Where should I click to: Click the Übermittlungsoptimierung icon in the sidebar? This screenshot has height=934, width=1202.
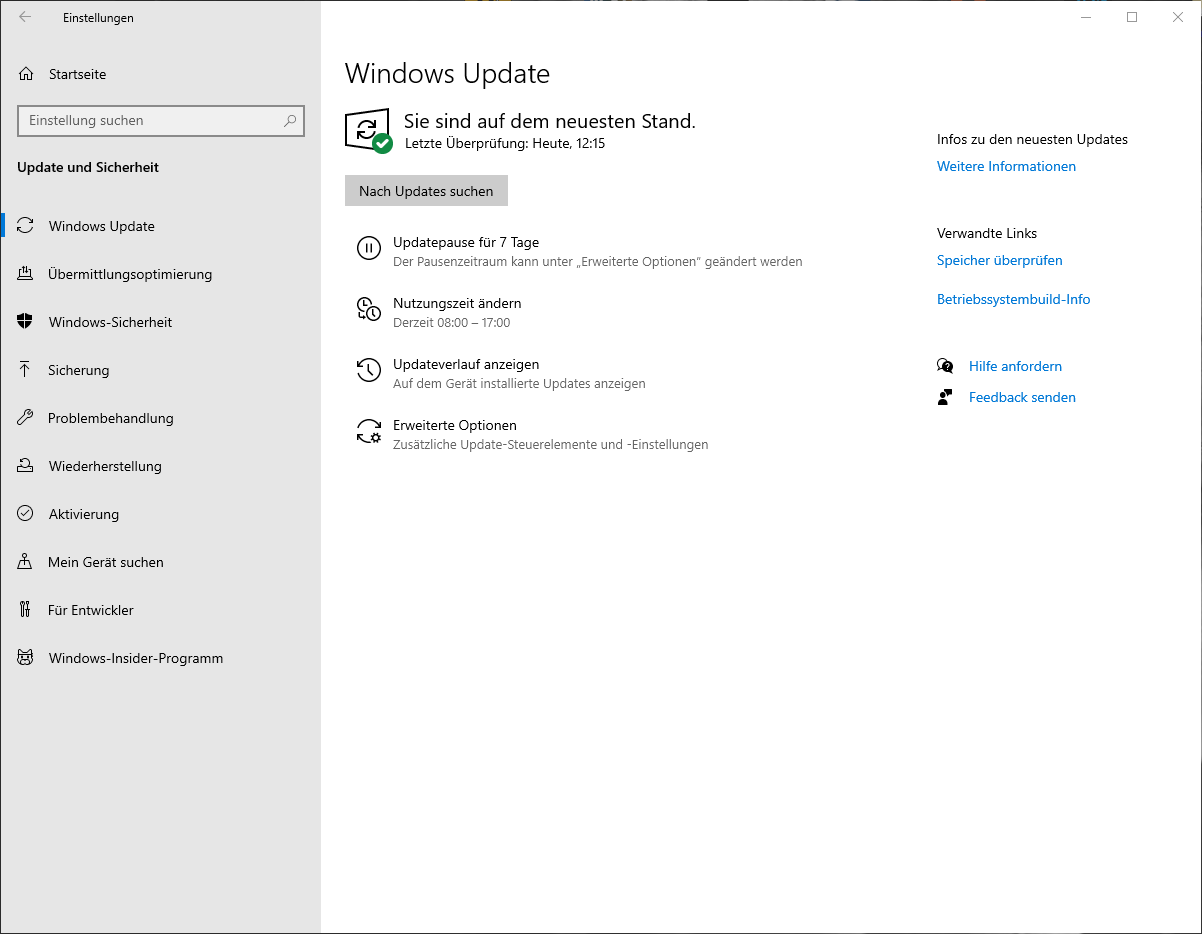26,274
